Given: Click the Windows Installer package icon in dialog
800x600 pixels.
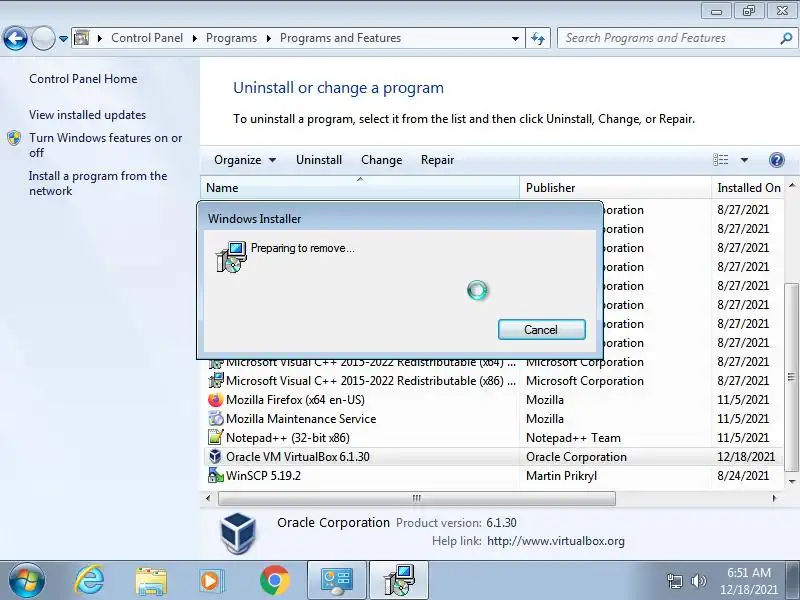Looking at the screenshot, I should 232,257.
